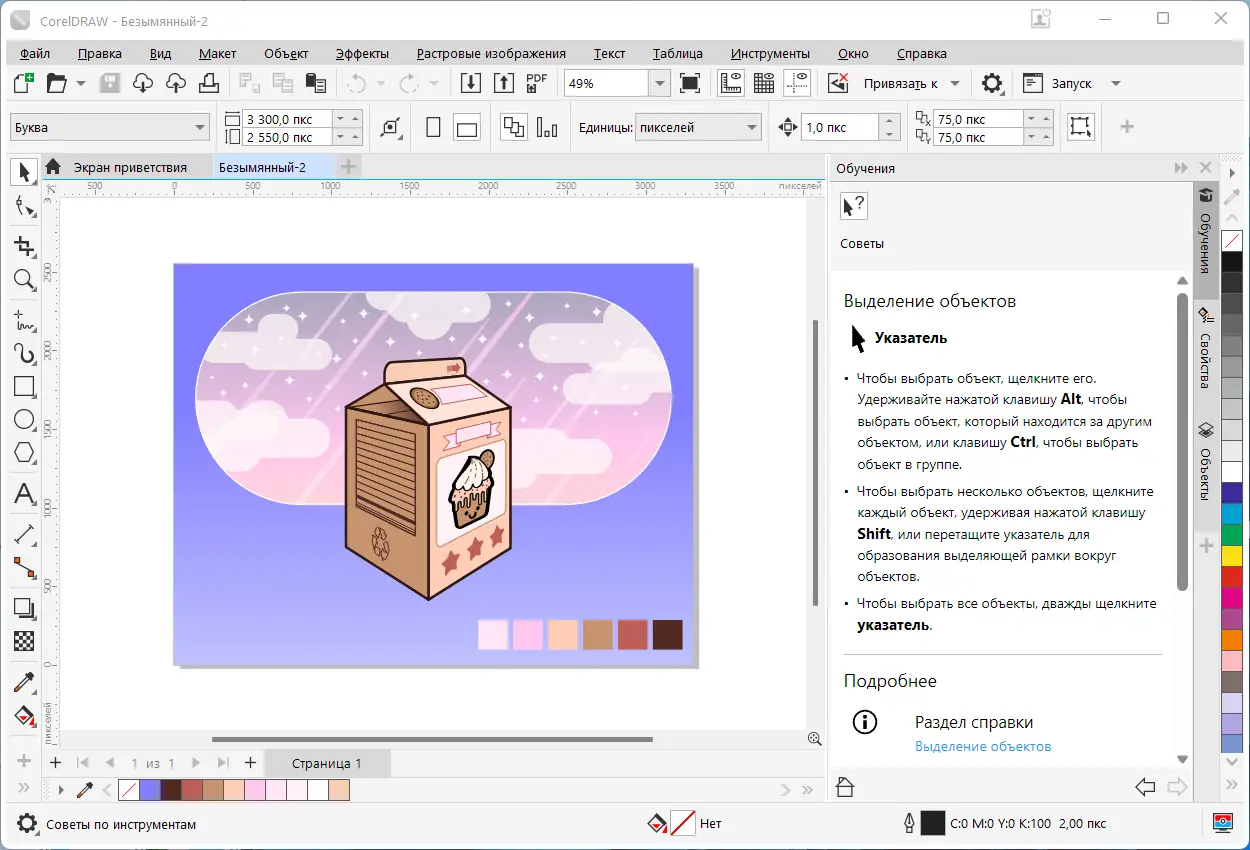Select the Rectangle tool
Viewport: 1250px width, 850px height.
coord(24,387)
